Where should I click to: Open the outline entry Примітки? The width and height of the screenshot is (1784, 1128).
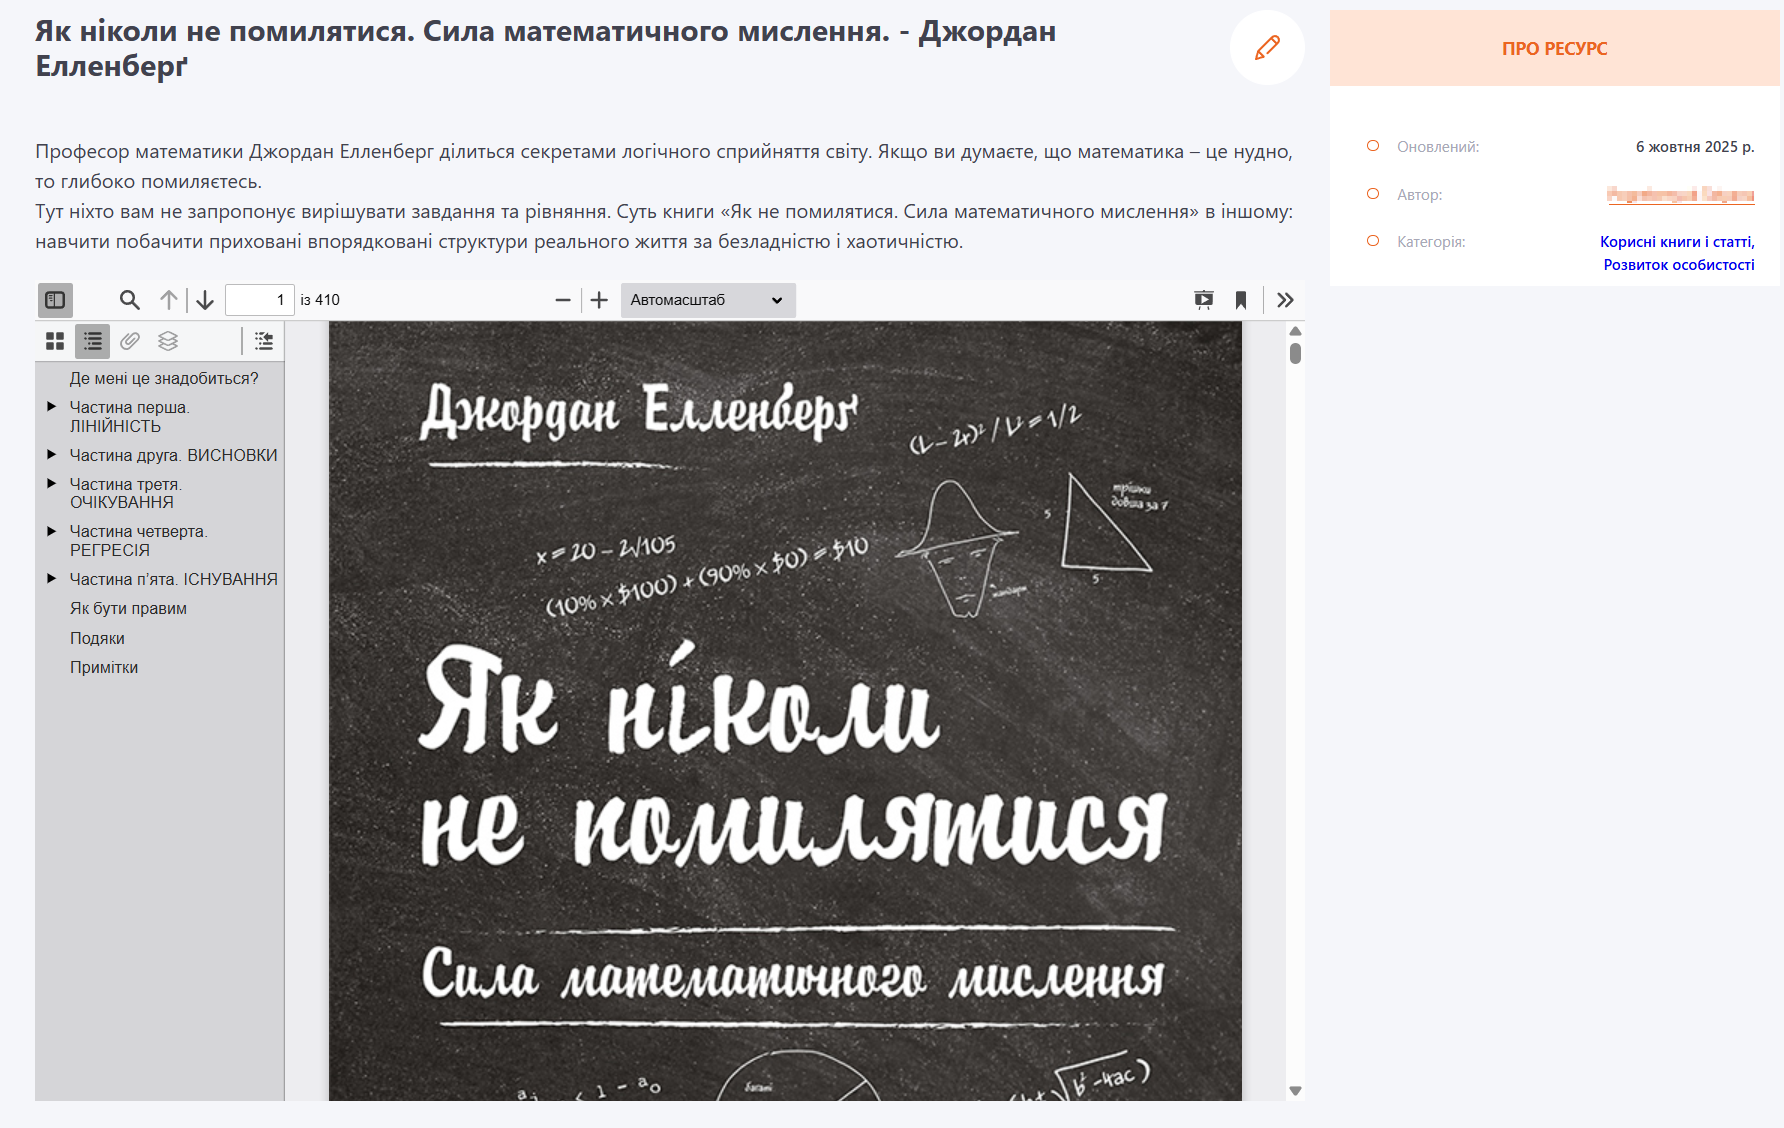coord(104,667)
